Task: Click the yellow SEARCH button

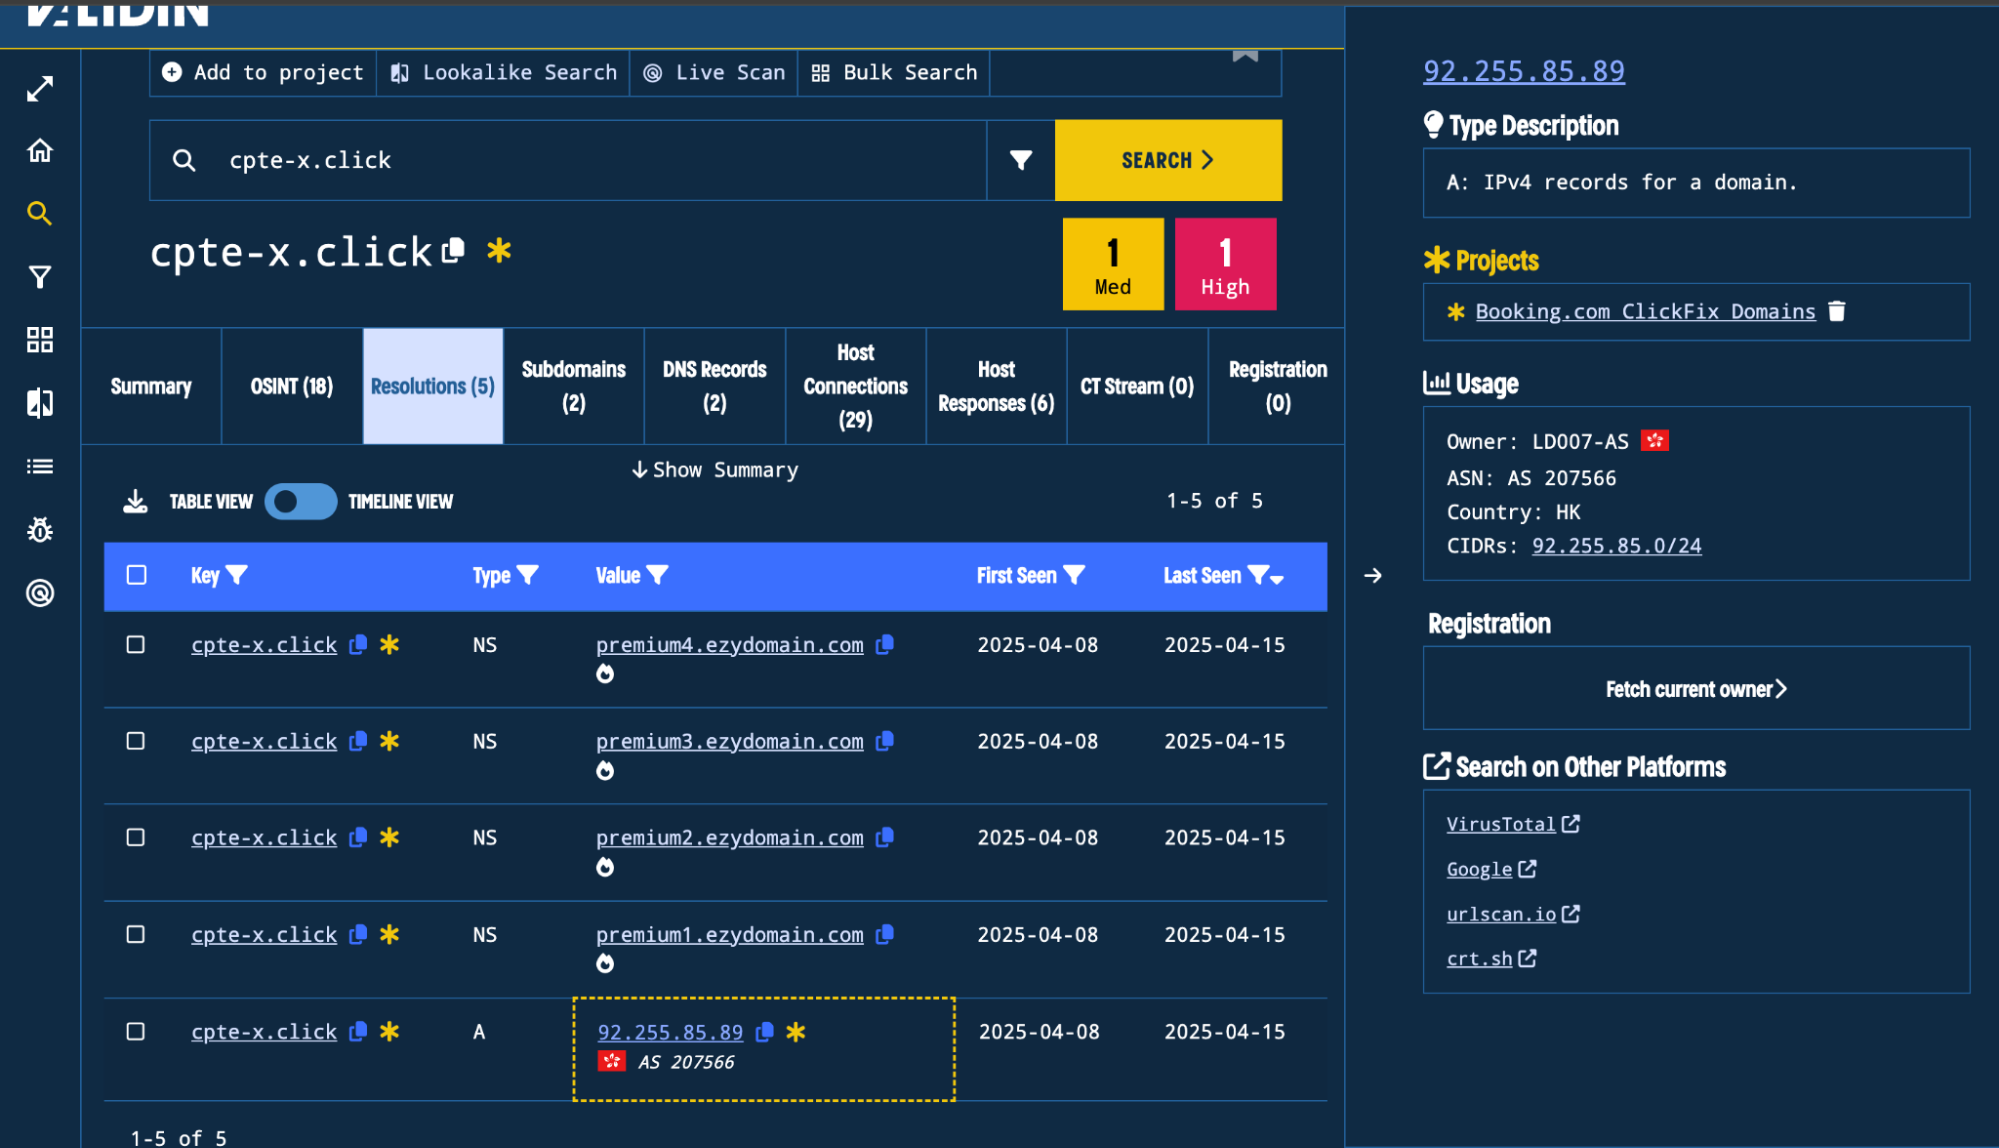Action: click(1168, 160)
